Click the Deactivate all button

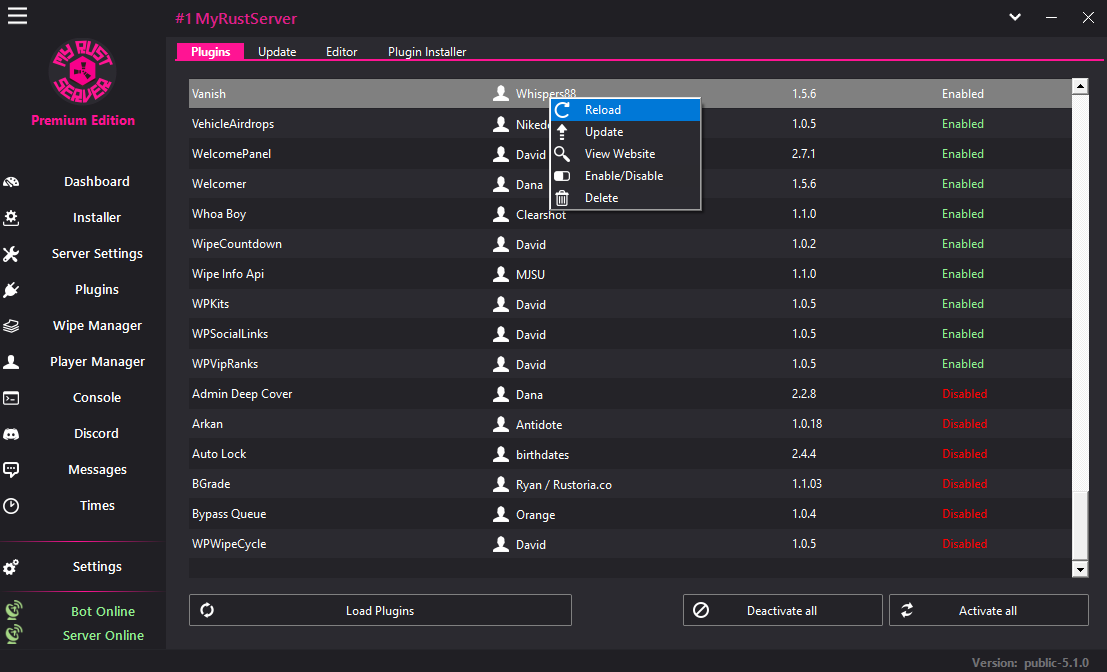pos(782,610)
